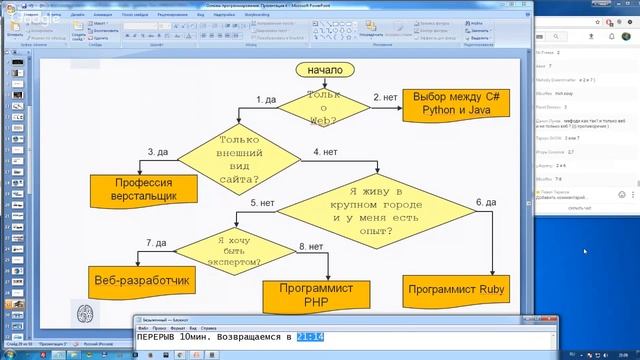Toggle align right in paragraph group

click(x=220, y=36)
